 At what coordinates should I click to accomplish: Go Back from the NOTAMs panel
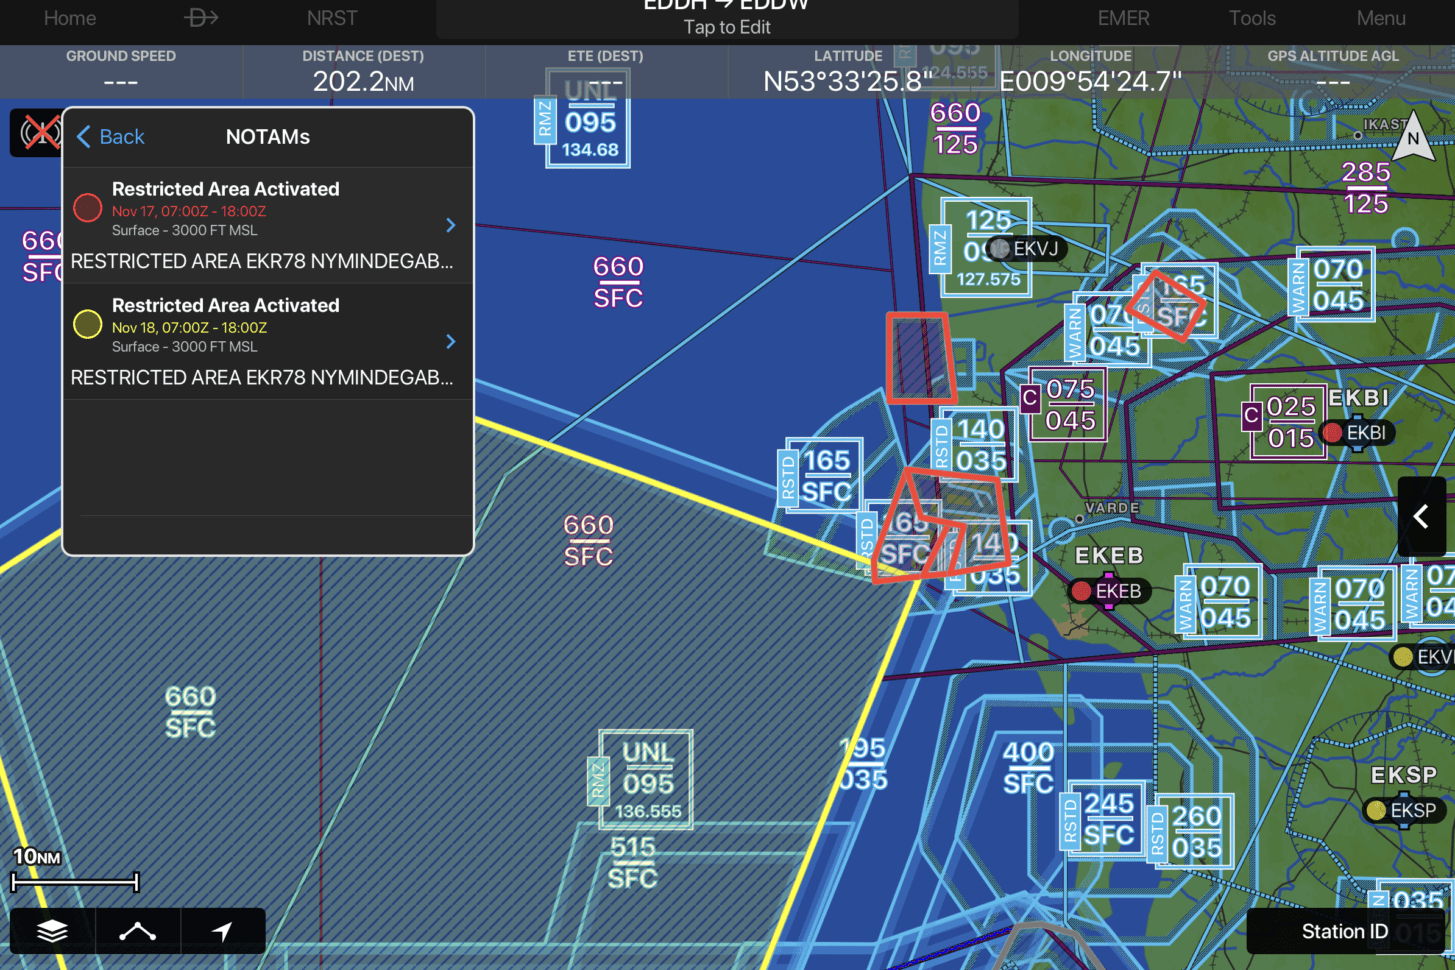coord(111,137)
